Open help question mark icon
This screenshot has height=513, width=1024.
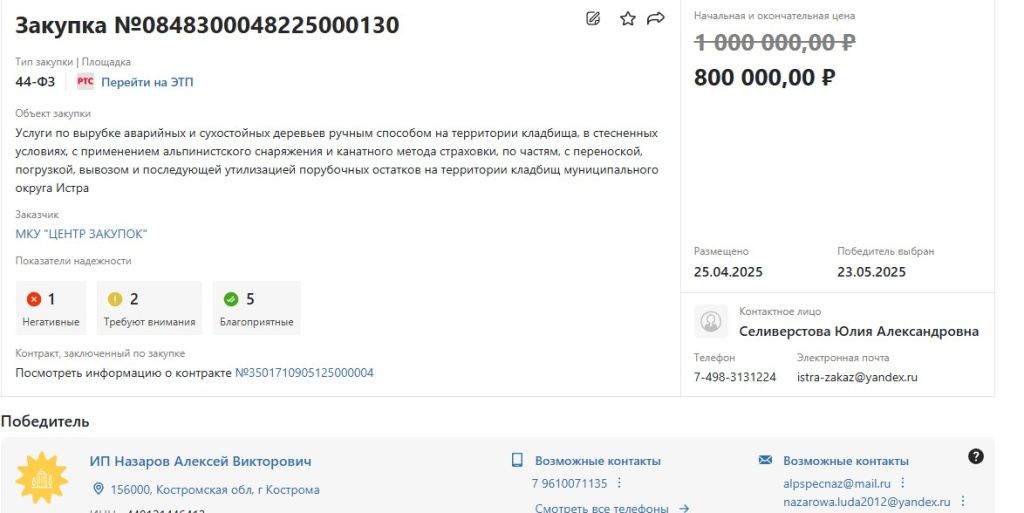coord(976,456)
